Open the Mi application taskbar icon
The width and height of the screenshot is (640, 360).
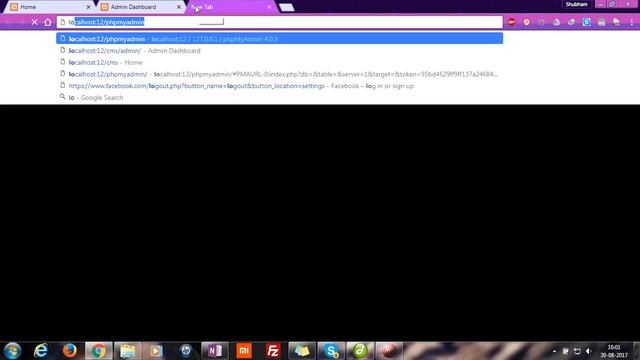point(244,351)
